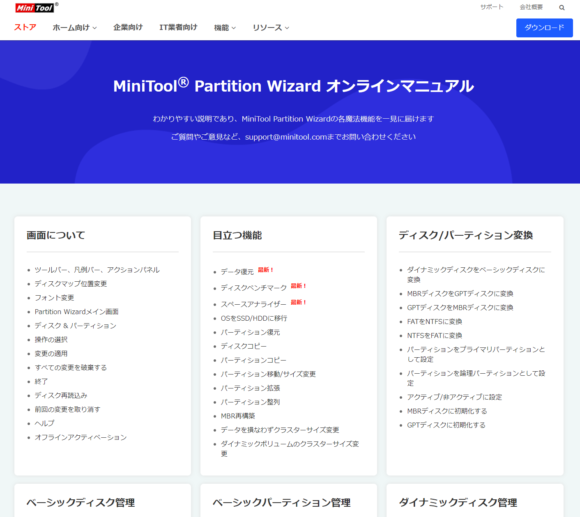Open パーティションをプライマリパーティションとして設定 link

(476, 354)
